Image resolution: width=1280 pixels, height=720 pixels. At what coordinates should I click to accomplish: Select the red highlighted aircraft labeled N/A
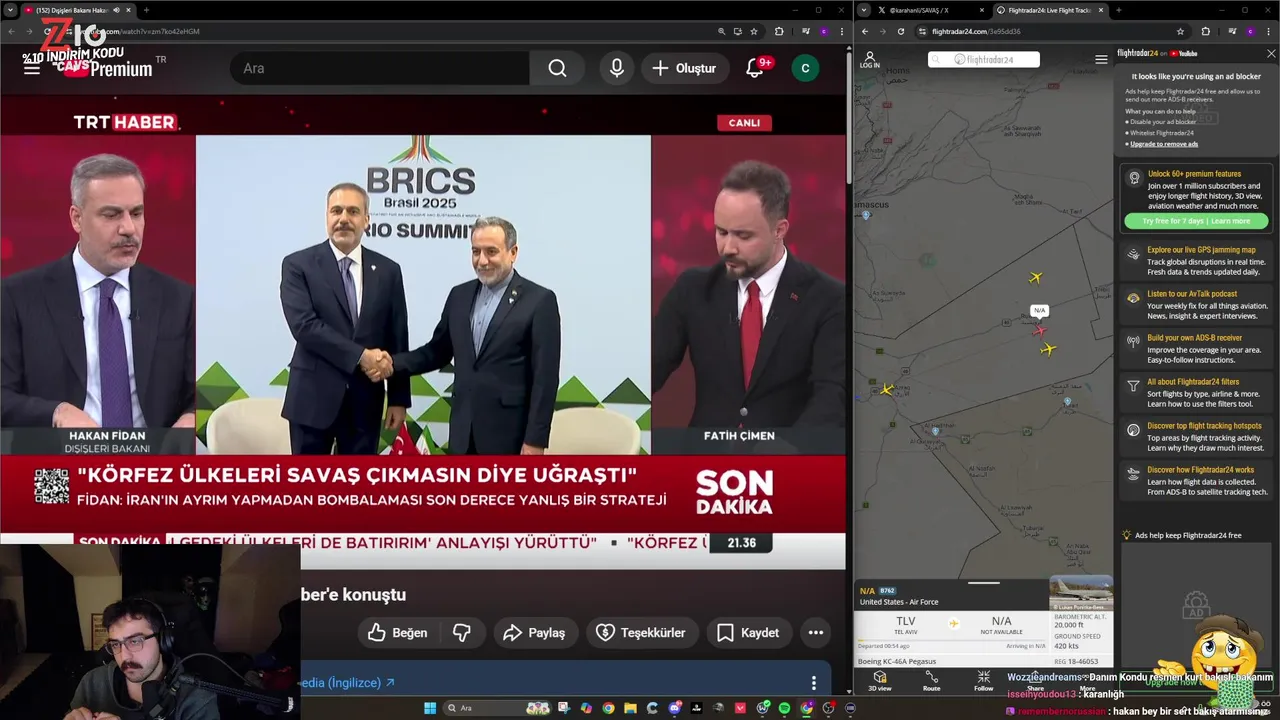pyautogui.click(x=1040, y=330)
